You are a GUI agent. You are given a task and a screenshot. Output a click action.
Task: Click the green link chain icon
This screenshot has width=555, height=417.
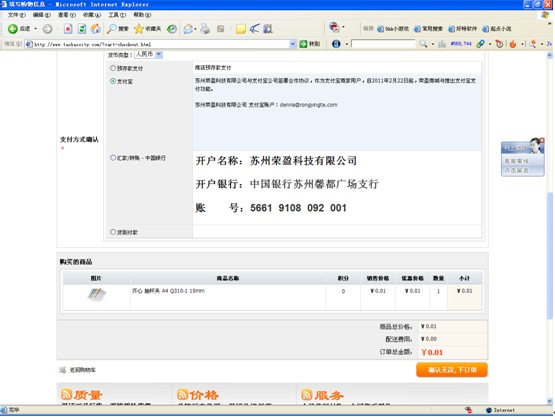(480, 44)
